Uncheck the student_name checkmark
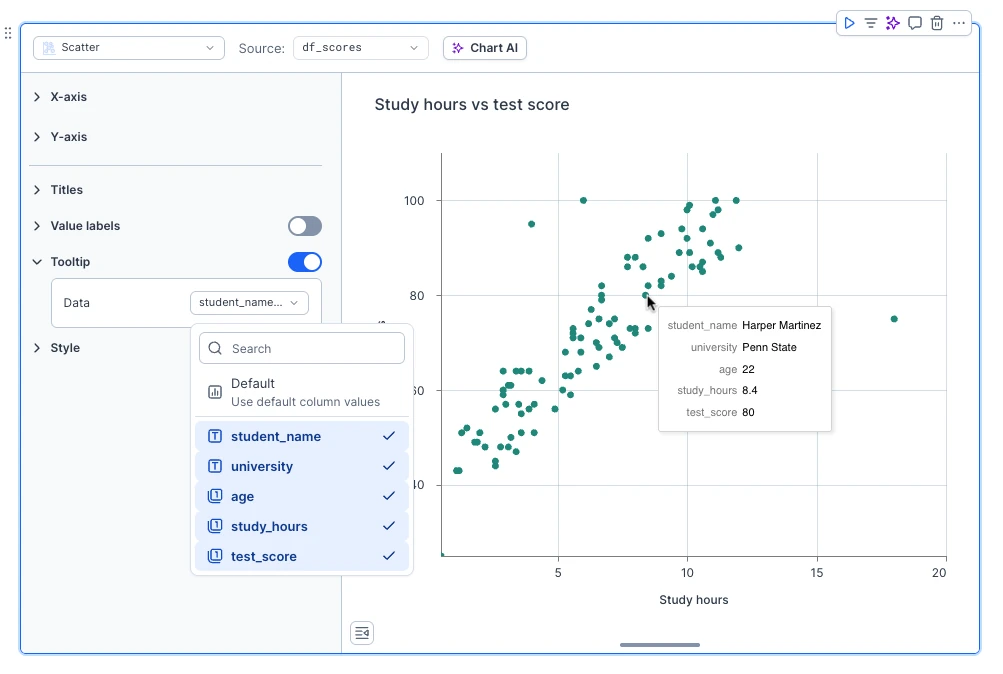The image size is (1003, 674). click(389, 436)
